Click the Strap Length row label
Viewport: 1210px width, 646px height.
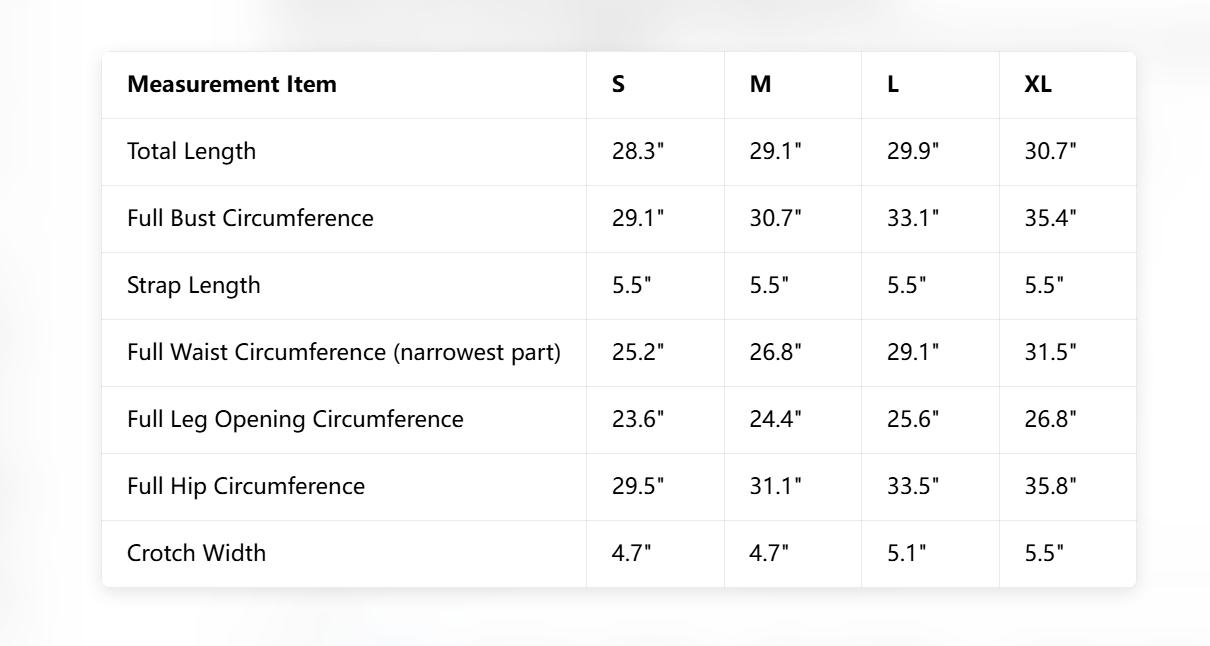pos(193,286)
